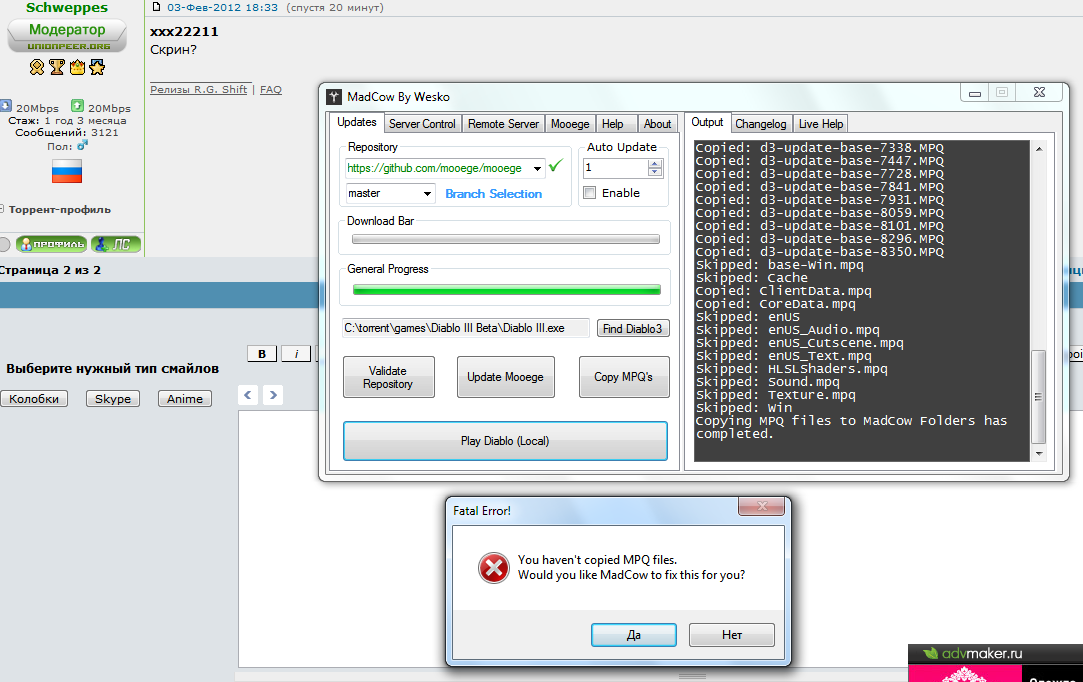This screenshot has height=682, width=1083.
Task: Open the Remote Server tab
Action: (x=503, y=124)
